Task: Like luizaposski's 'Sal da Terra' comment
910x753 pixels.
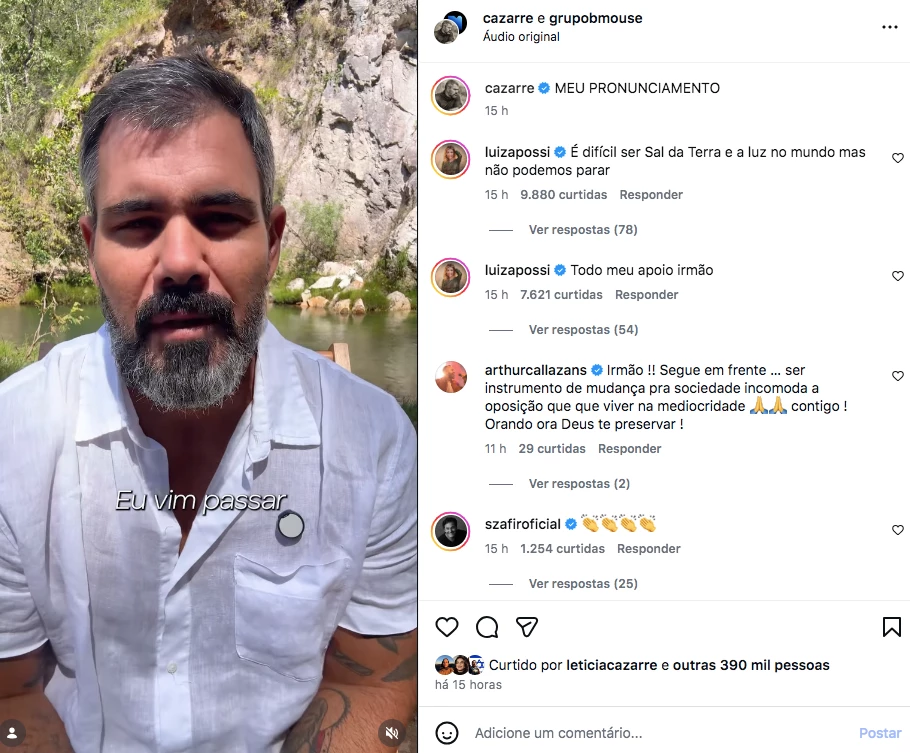Action: [x=898, y=158]
